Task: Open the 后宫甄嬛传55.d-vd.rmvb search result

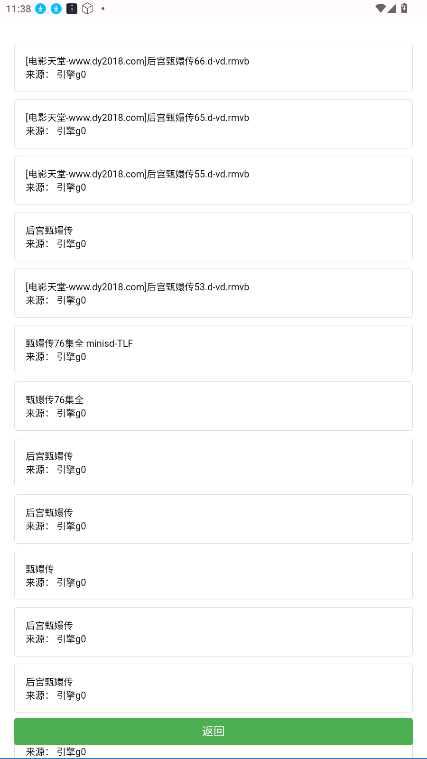Action: pos(214,180)
